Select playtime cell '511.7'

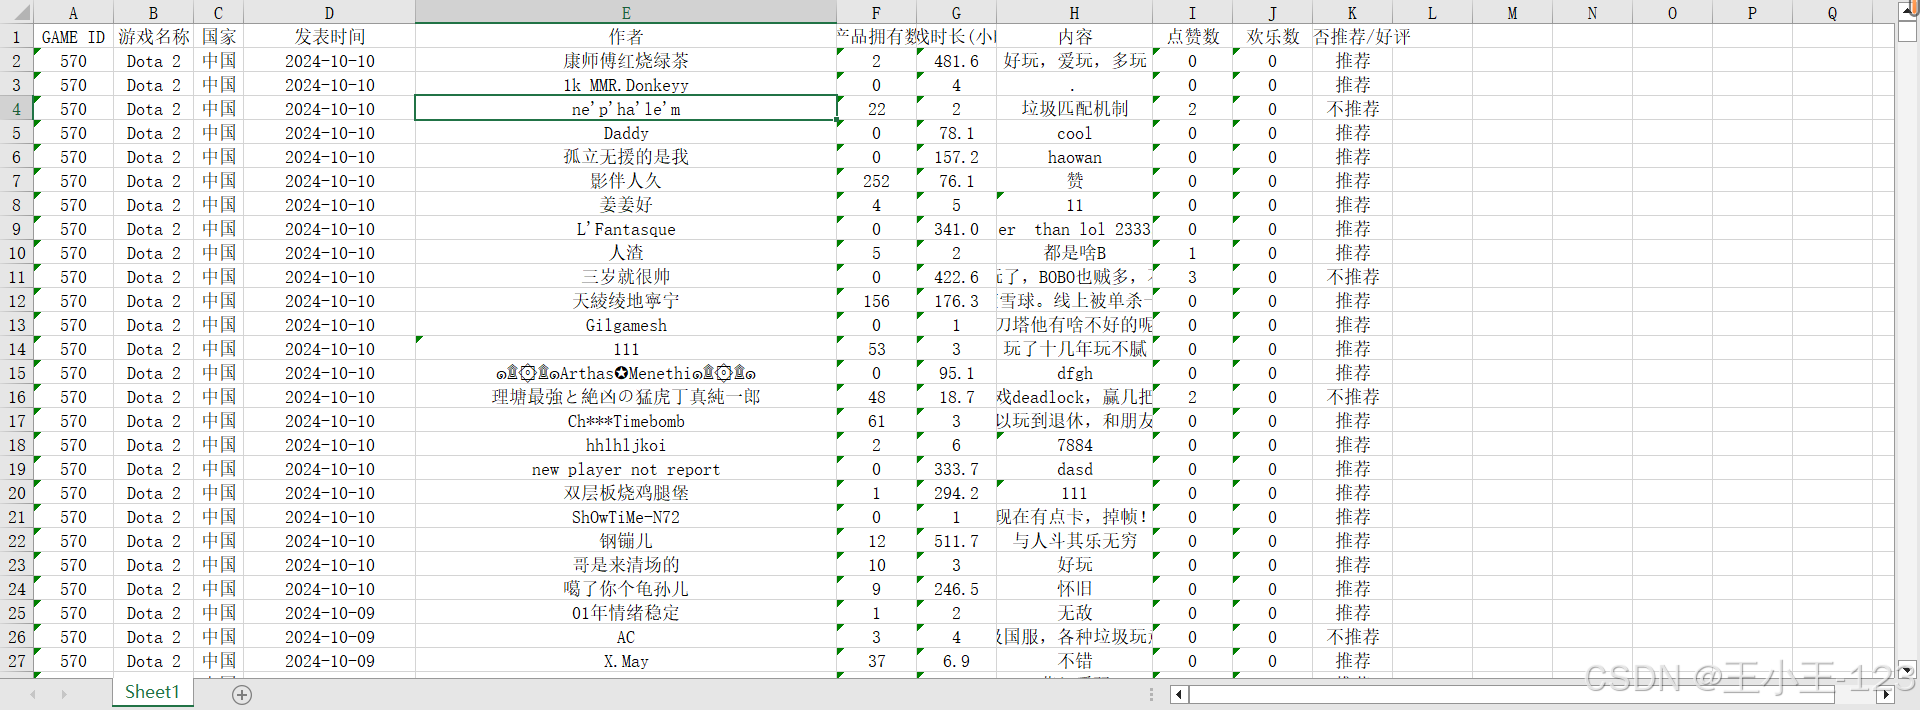point(956,541)
